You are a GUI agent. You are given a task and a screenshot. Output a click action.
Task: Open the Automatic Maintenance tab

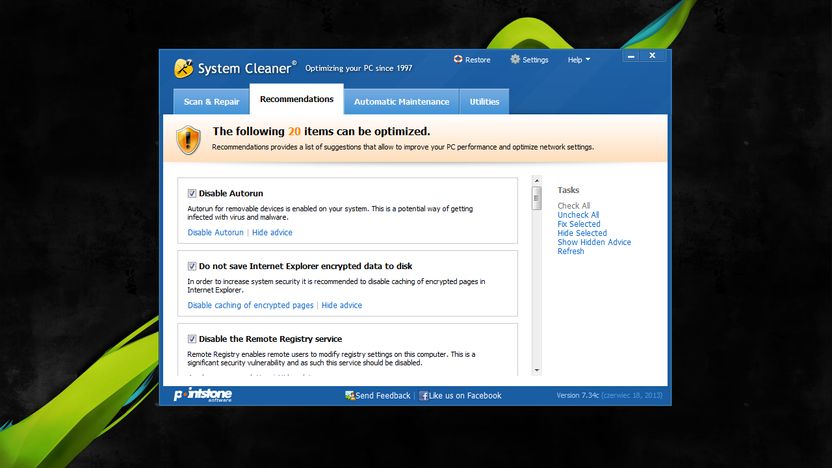click(x=401, y=101)
